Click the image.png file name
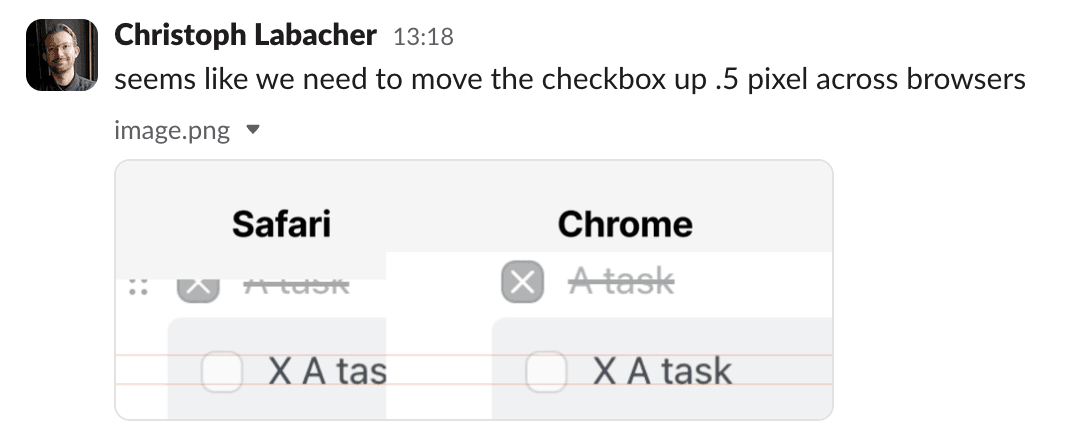This screenshot has height=444, width=1068. coord(172,129)
